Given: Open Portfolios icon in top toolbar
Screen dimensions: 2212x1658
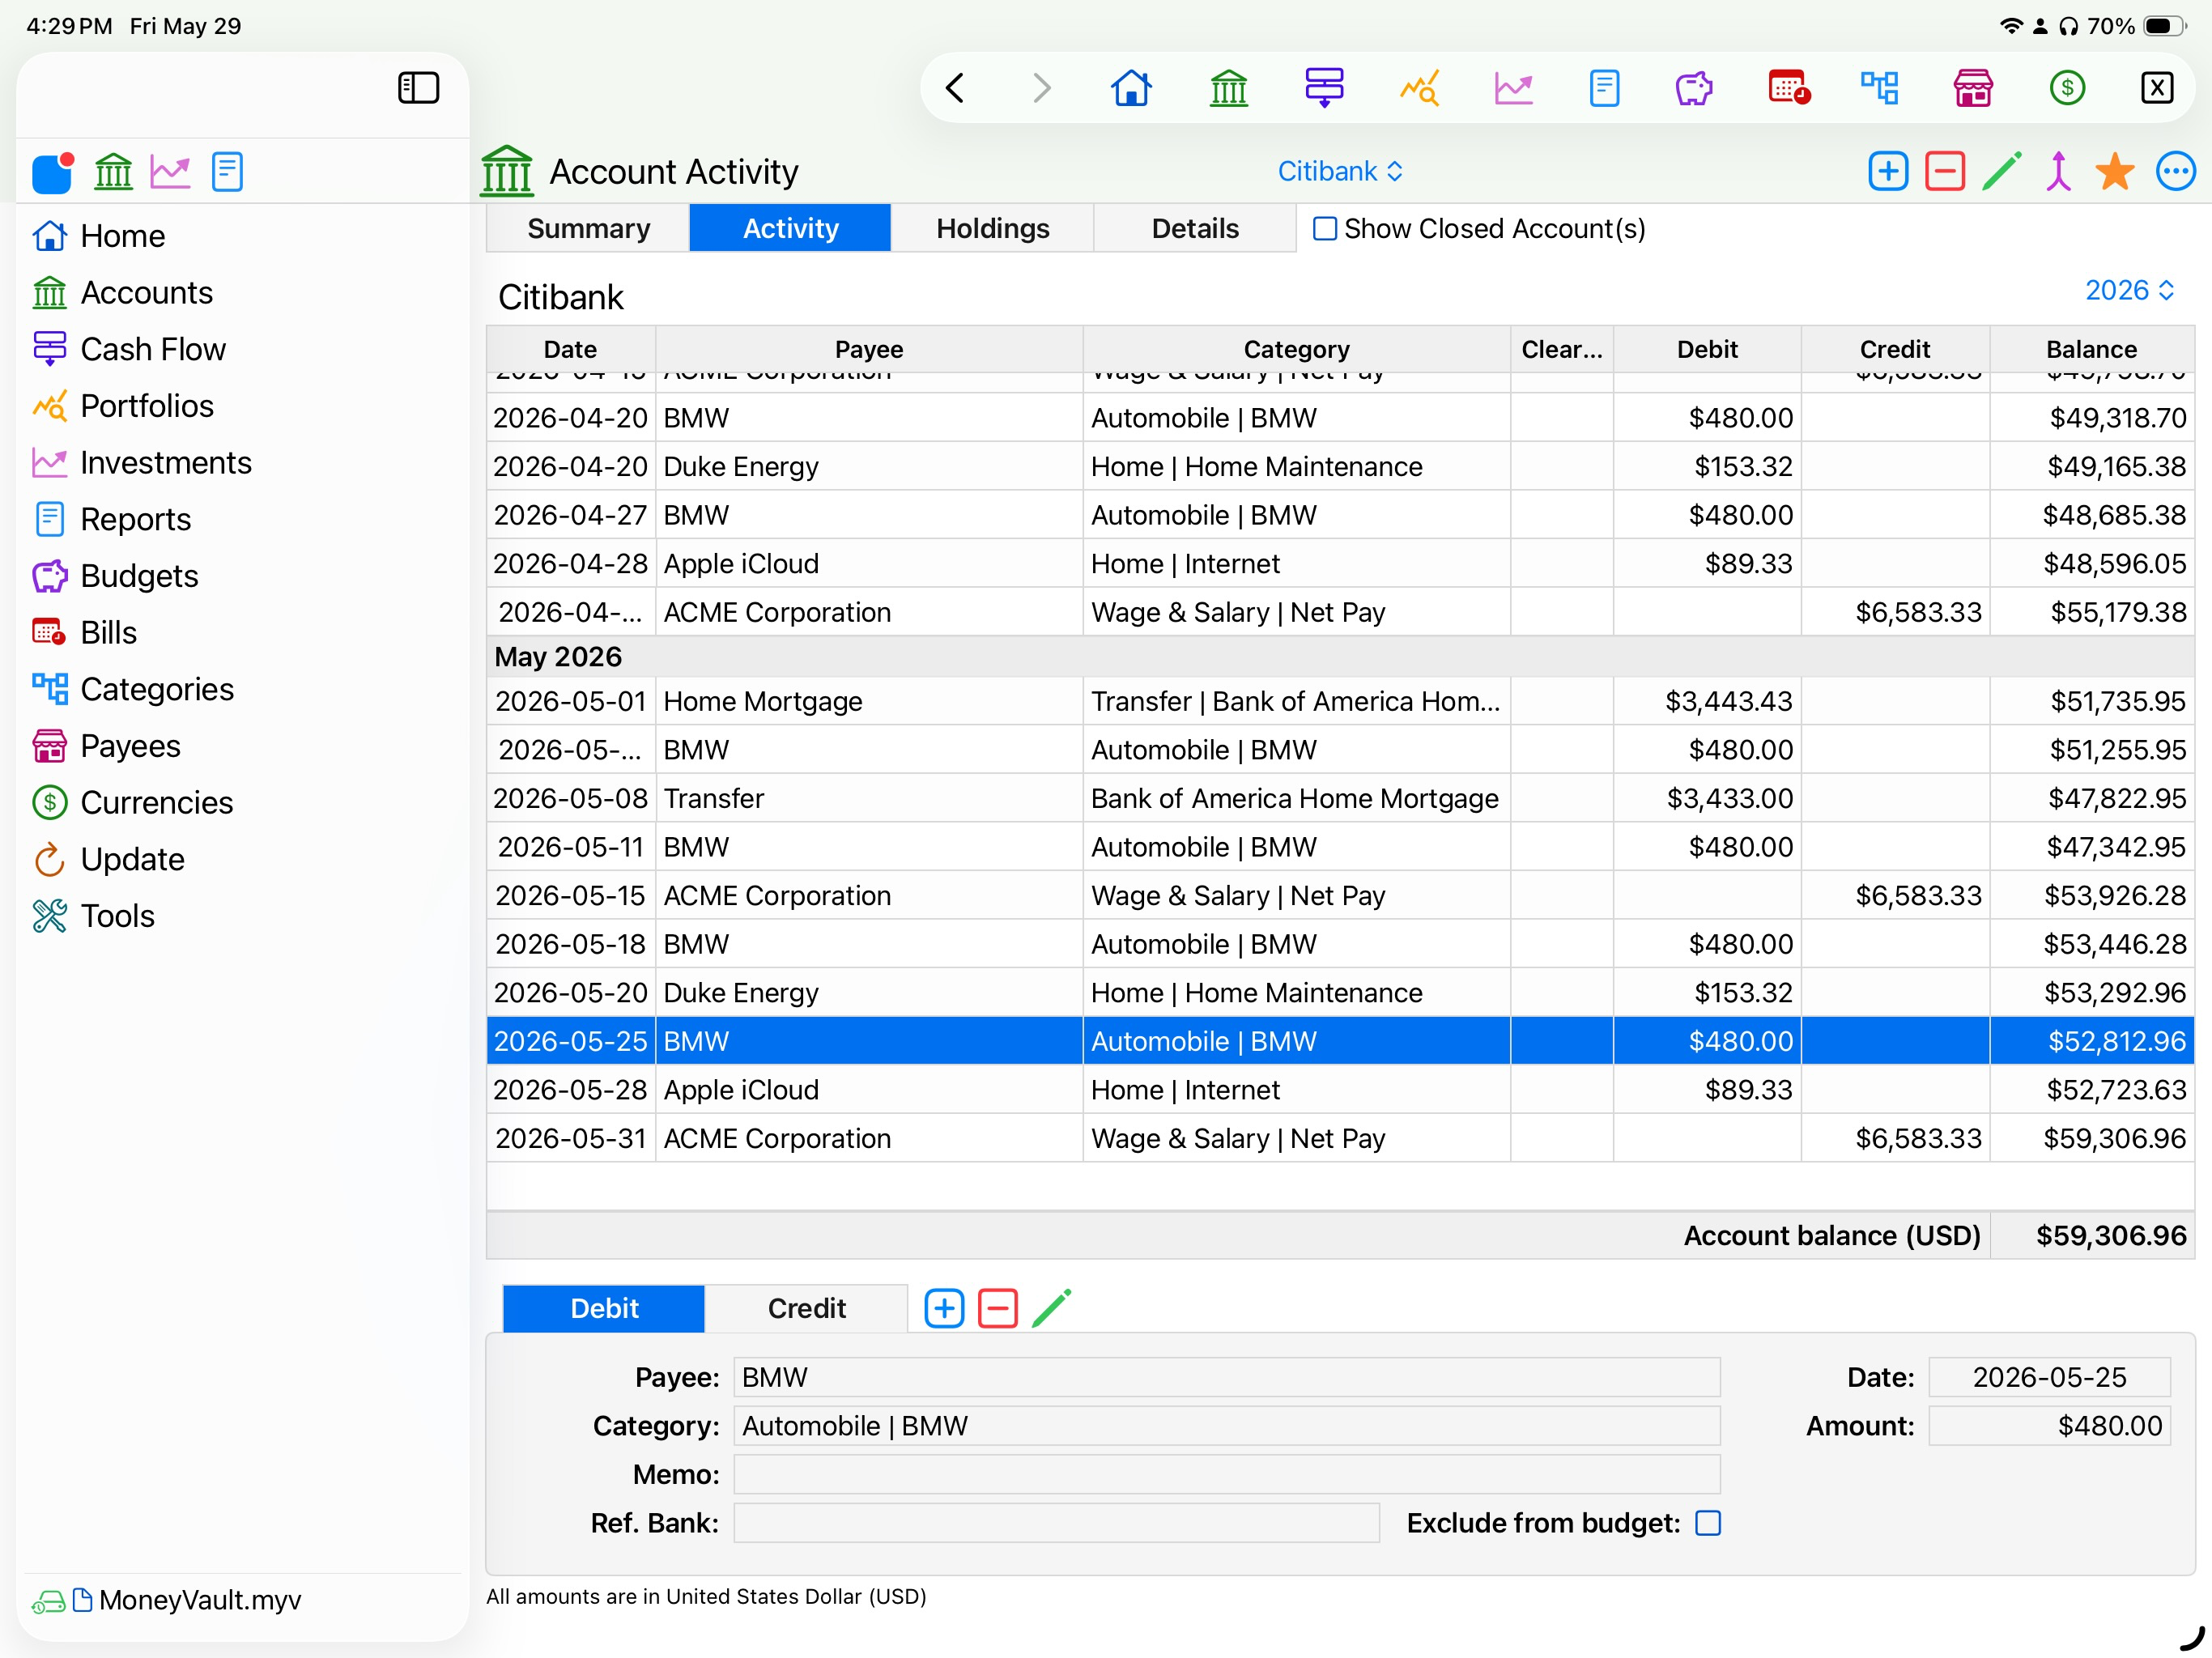Looking at the screenshot, I should point(1419,88).
